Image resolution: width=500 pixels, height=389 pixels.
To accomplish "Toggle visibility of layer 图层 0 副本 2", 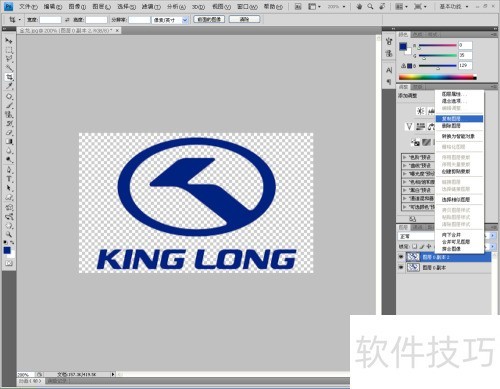I will pyautogui.click(x=401, y=257).
